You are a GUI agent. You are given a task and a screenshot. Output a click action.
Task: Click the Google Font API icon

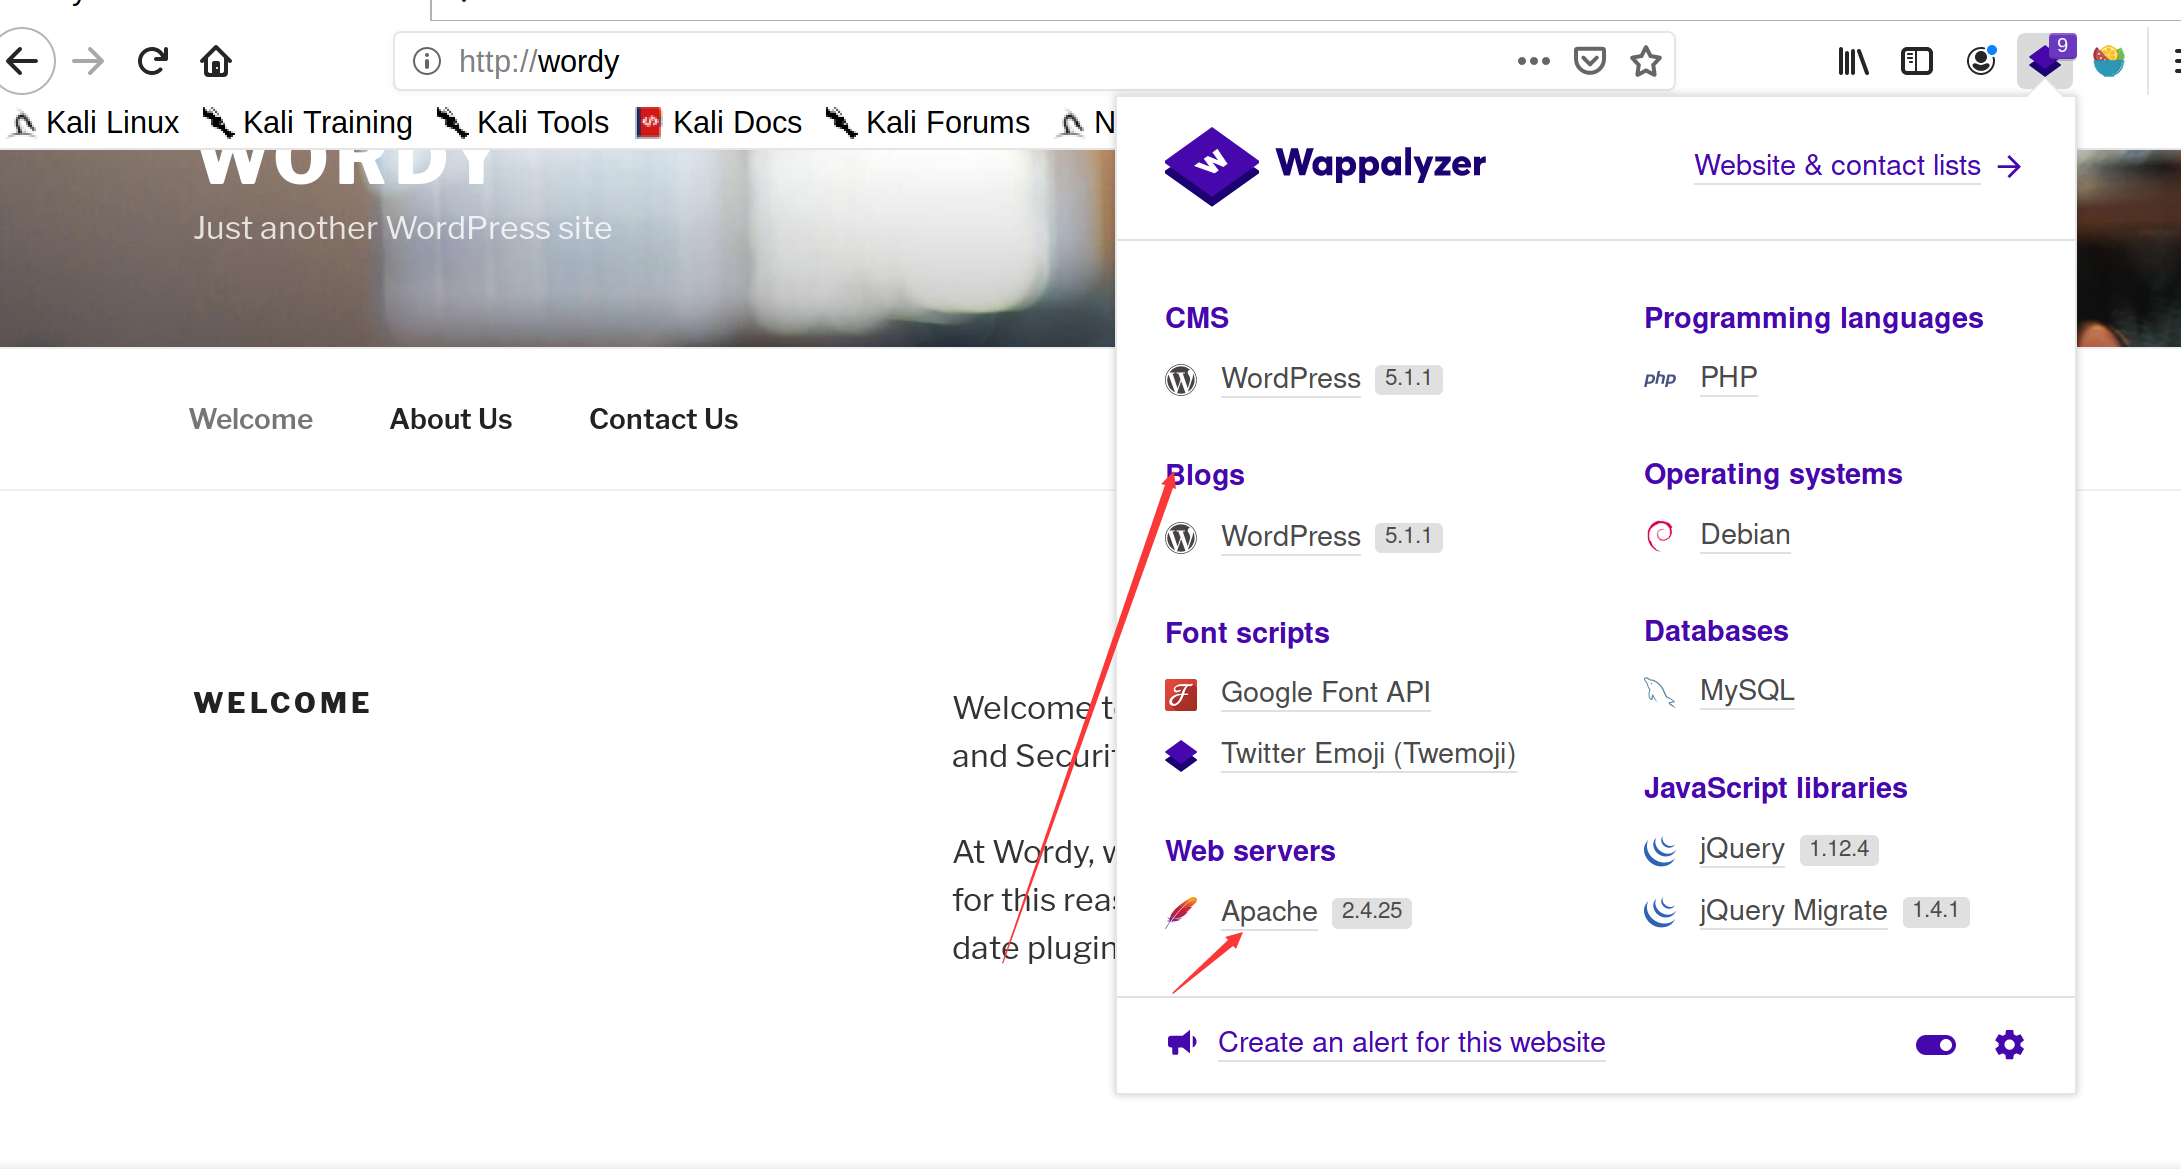tap(1181, 694)
